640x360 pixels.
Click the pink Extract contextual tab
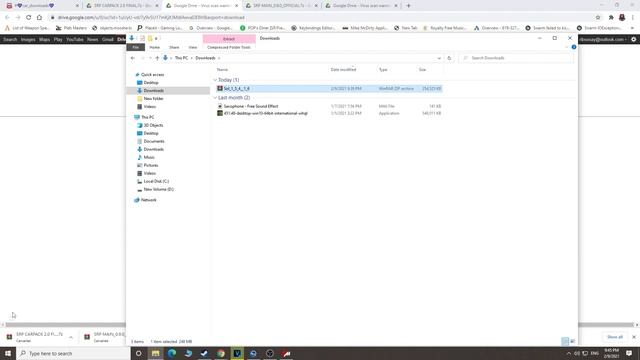229,39
